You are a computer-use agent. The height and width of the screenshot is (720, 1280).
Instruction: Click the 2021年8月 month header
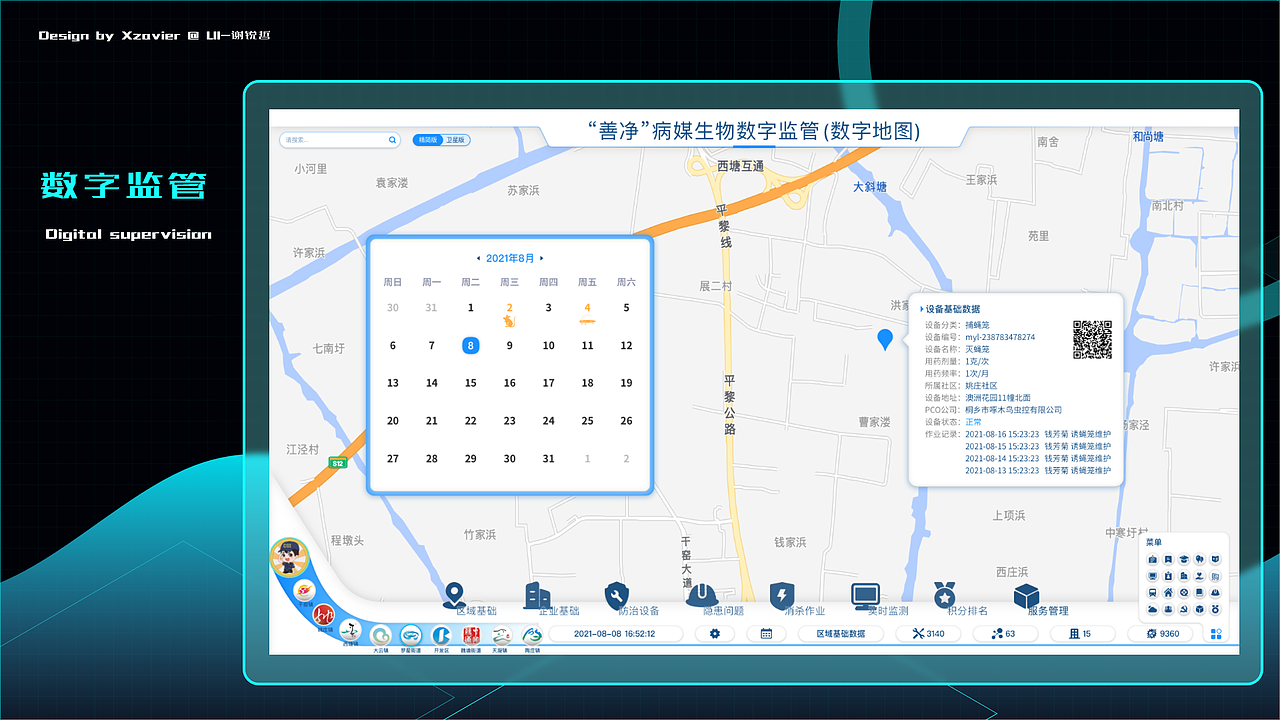pyautogui.click(x=510, y=258)
